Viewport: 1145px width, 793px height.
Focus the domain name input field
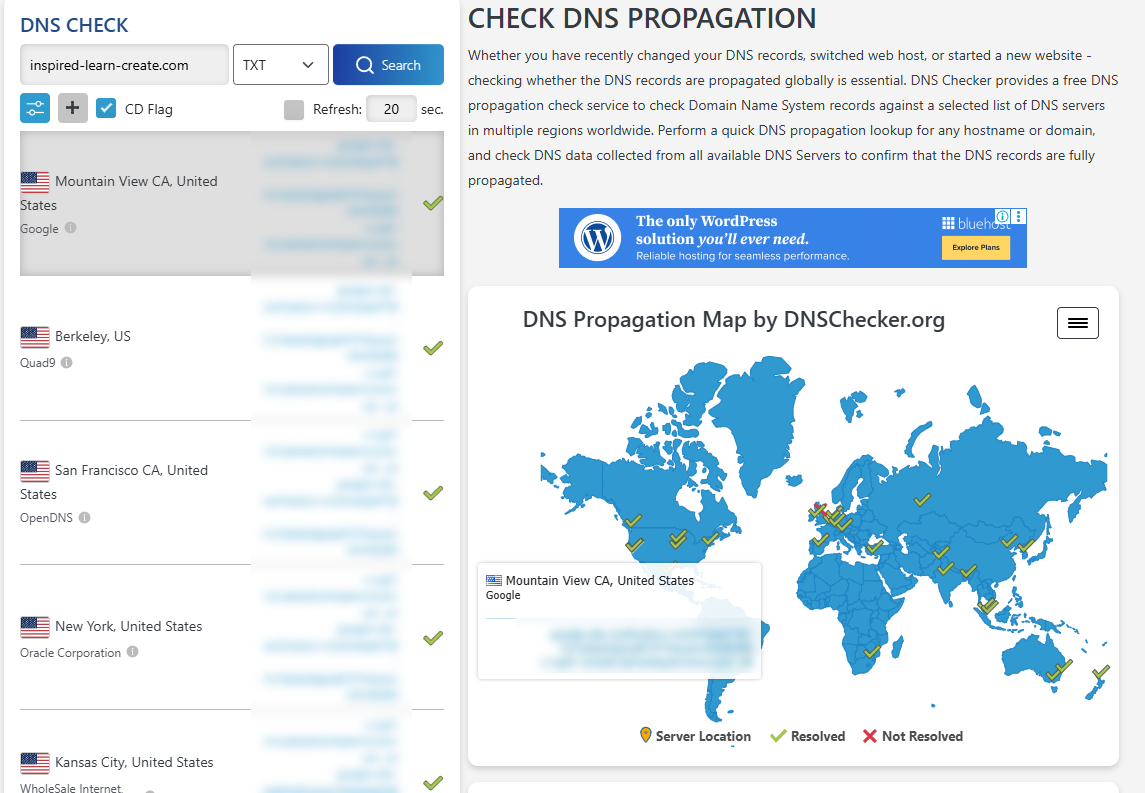click(x=124, y=65)
